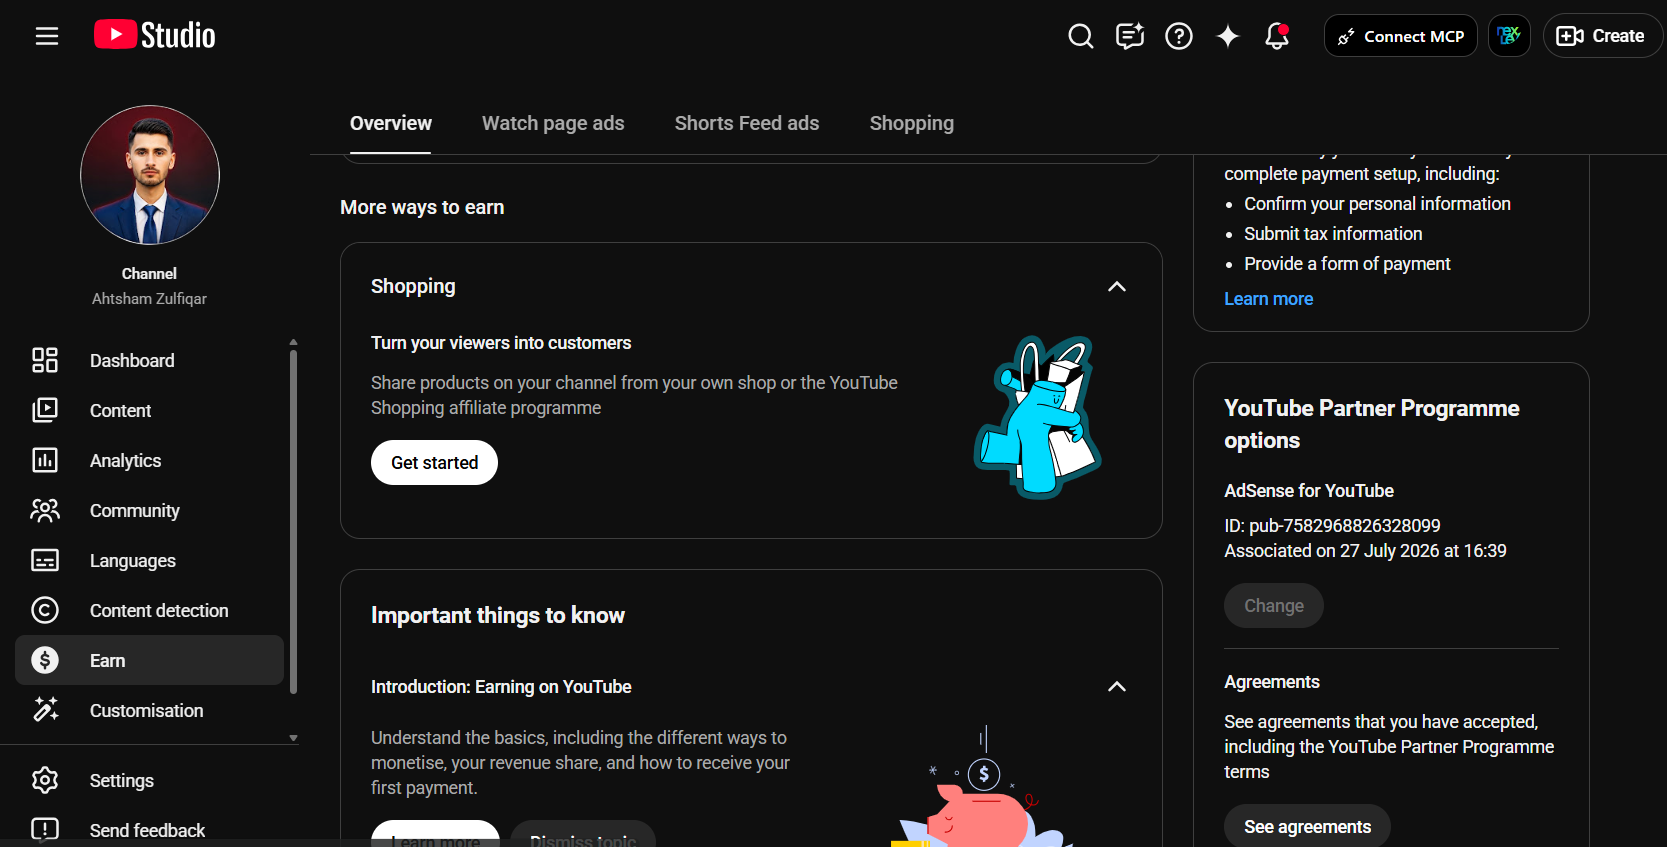Click the Connect MCP button
Image resolution: width=1667 pixels, height=847 pixels.
pos(1401,36)
